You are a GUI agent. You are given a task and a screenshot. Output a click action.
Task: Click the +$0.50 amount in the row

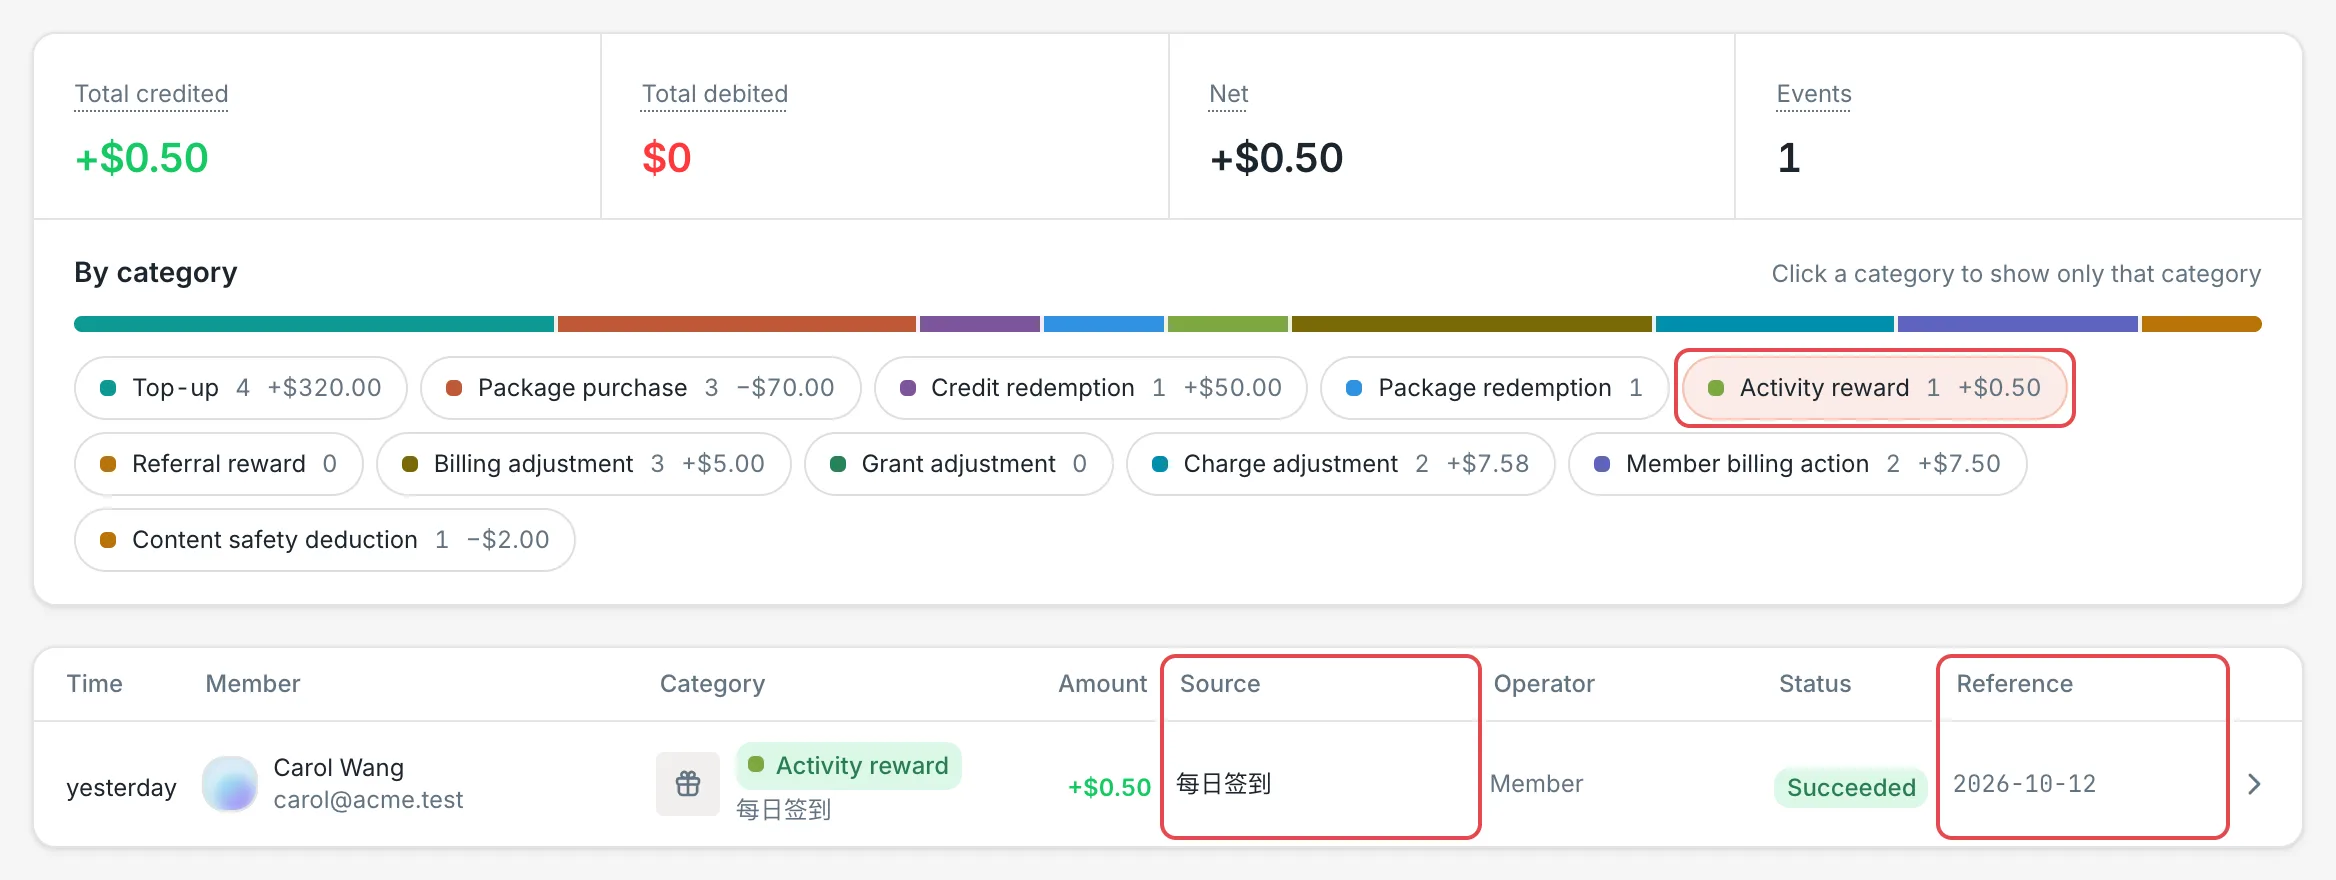(x=1109, y=788)
